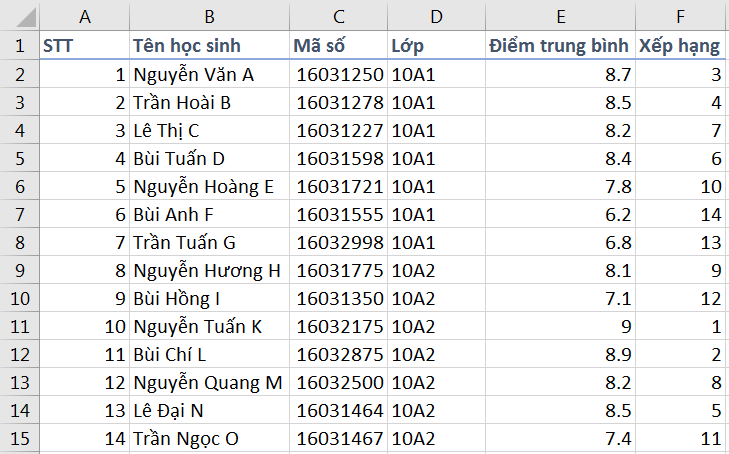Select cell with Trần Tuấn G
Image resolution: width=729 pixels, height=454 pixels.
click(209, 242)
